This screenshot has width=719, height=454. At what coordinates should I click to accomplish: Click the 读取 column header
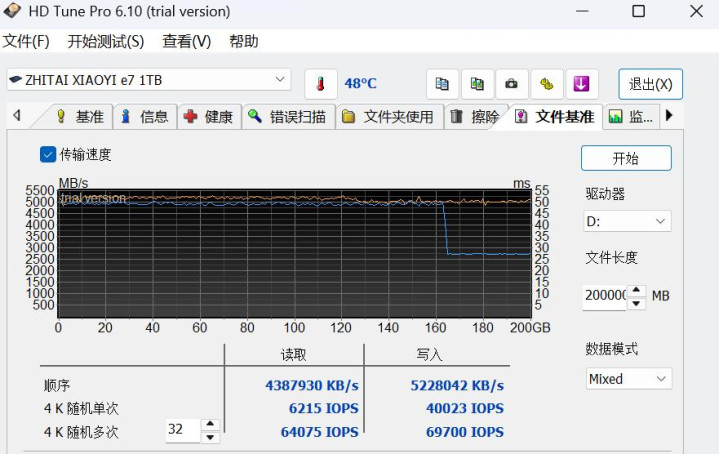[x=293, y=354]
